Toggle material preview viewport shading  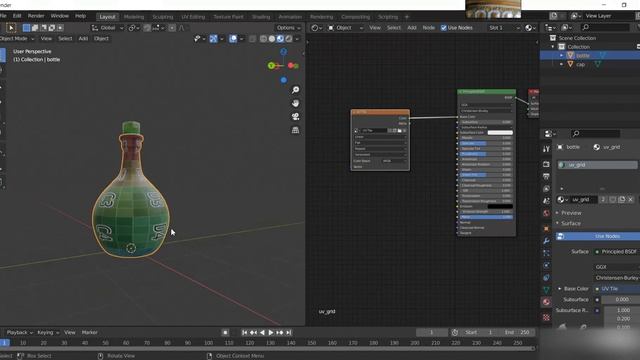tap(280, 39)
